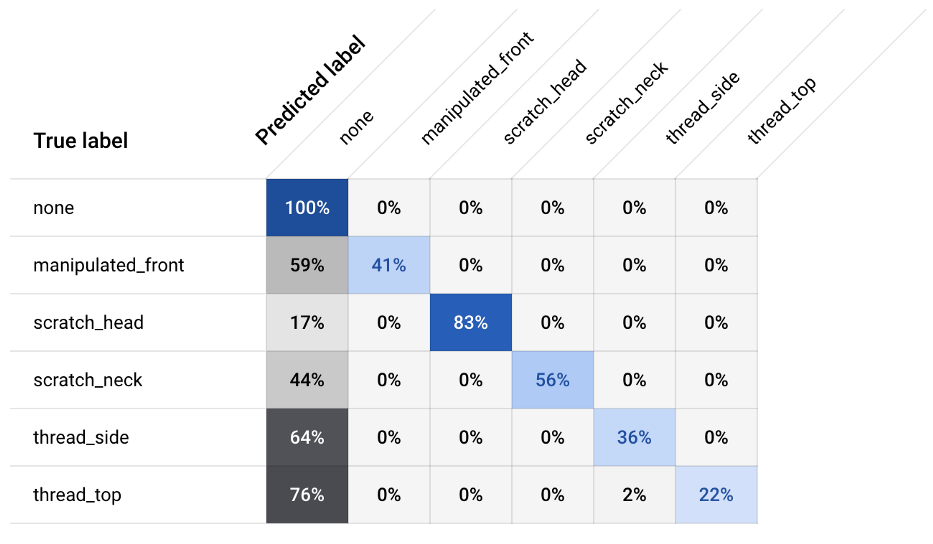Select the 44% cell in scratch_neck row

coord(307,380)
